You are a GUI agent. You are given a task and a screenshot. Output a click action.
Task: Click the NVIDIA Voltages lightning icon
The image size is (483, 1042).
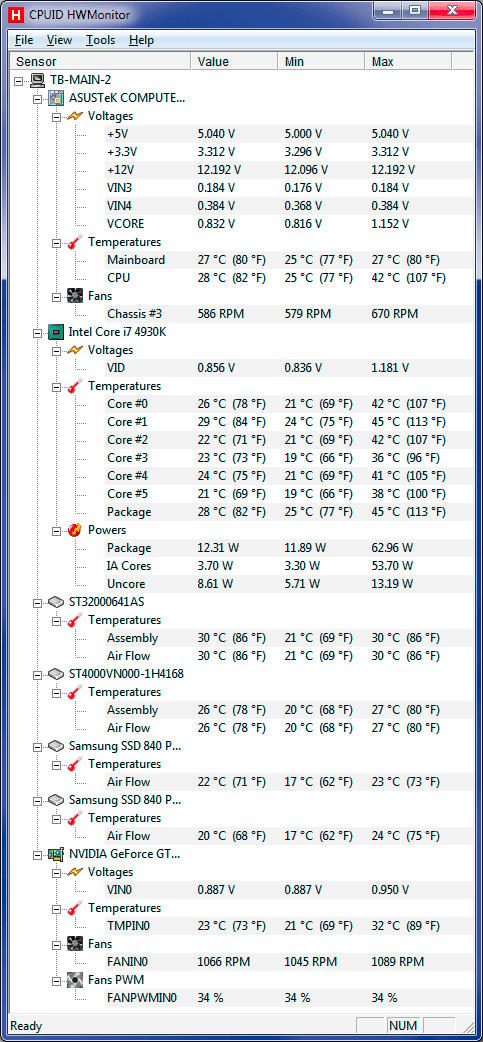click(x=75, y=872)
